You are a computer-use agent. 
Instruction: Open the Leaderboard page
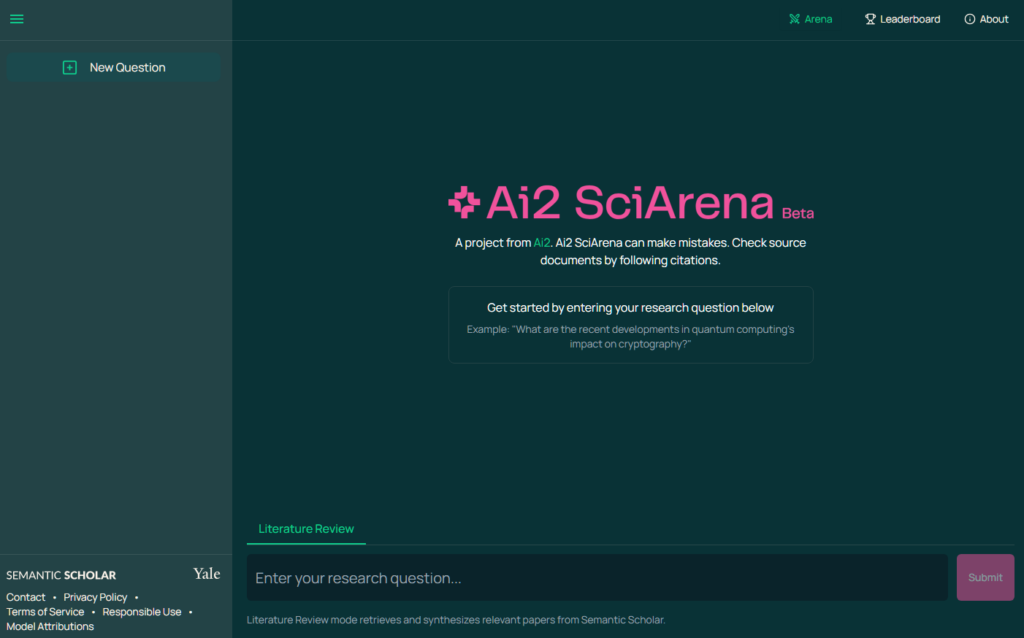(903, 19)
